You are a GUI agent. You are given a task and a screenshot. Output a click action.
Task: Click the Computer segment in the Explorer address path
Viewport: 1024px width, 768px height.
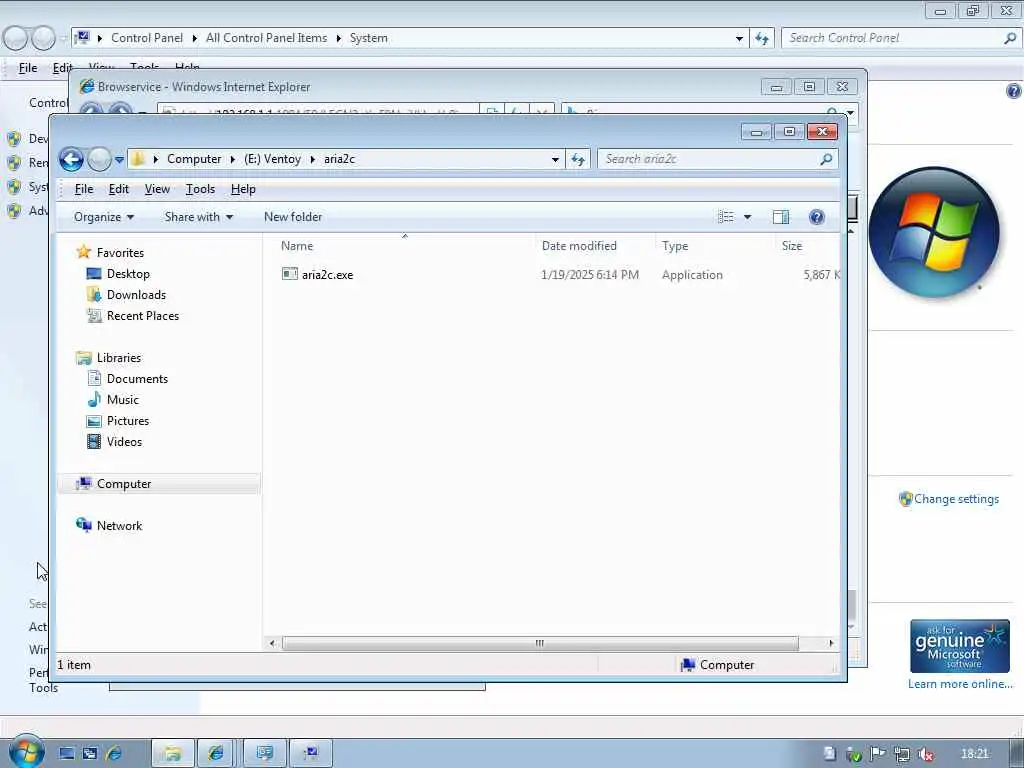click(194, 159)
